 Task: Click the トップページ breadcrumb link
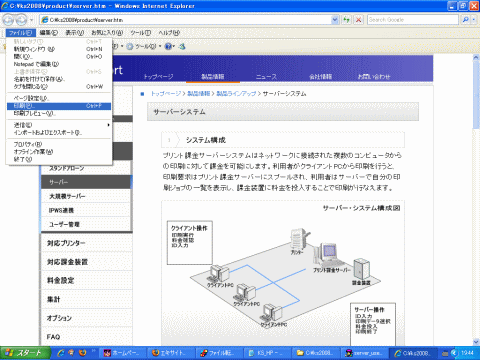[166, 94]
